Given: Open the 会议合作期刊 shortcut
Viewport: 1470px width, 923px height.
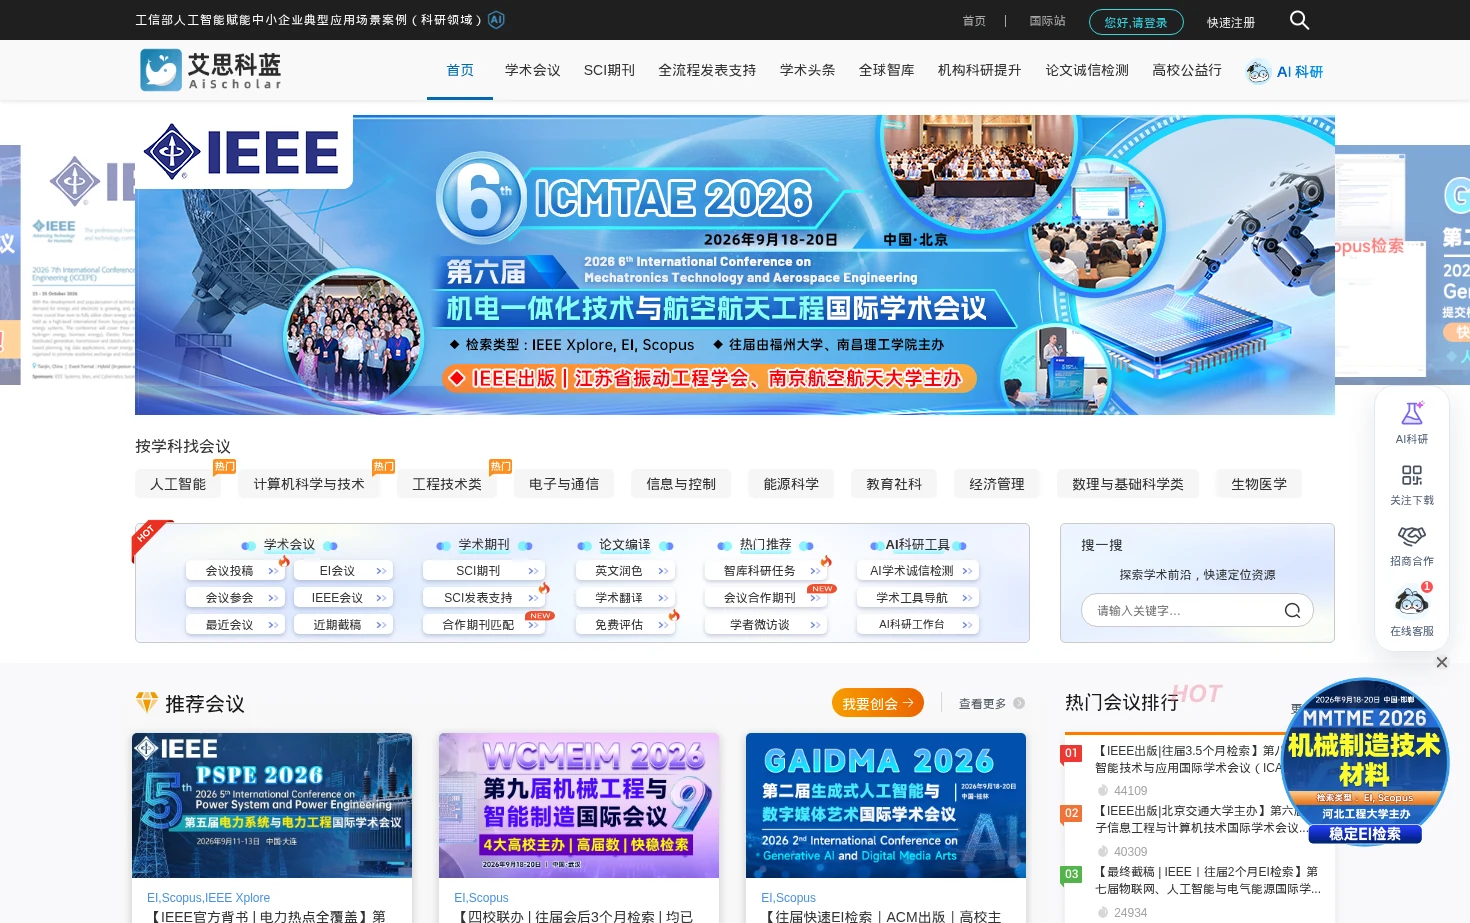Looking at the screenshot, I should (766, 598).
